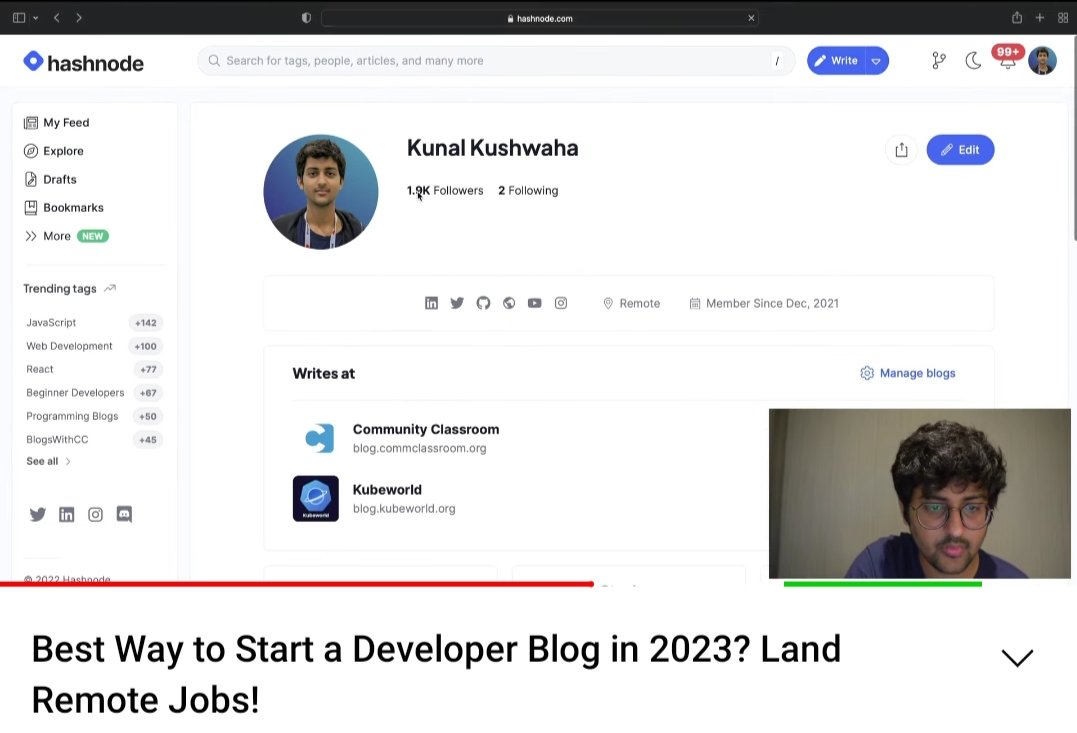Open My Feed in the sidebar
The width and height of the screenshot is (1077, 733).
(57, 122)
